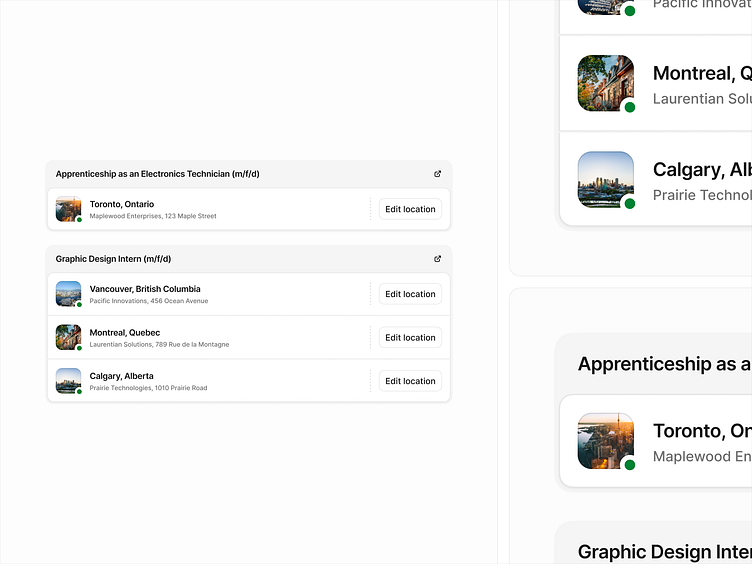Click the Pacific Innovations, 456 Ocean Avenue address
752x564 pixels.
[149, 301]
